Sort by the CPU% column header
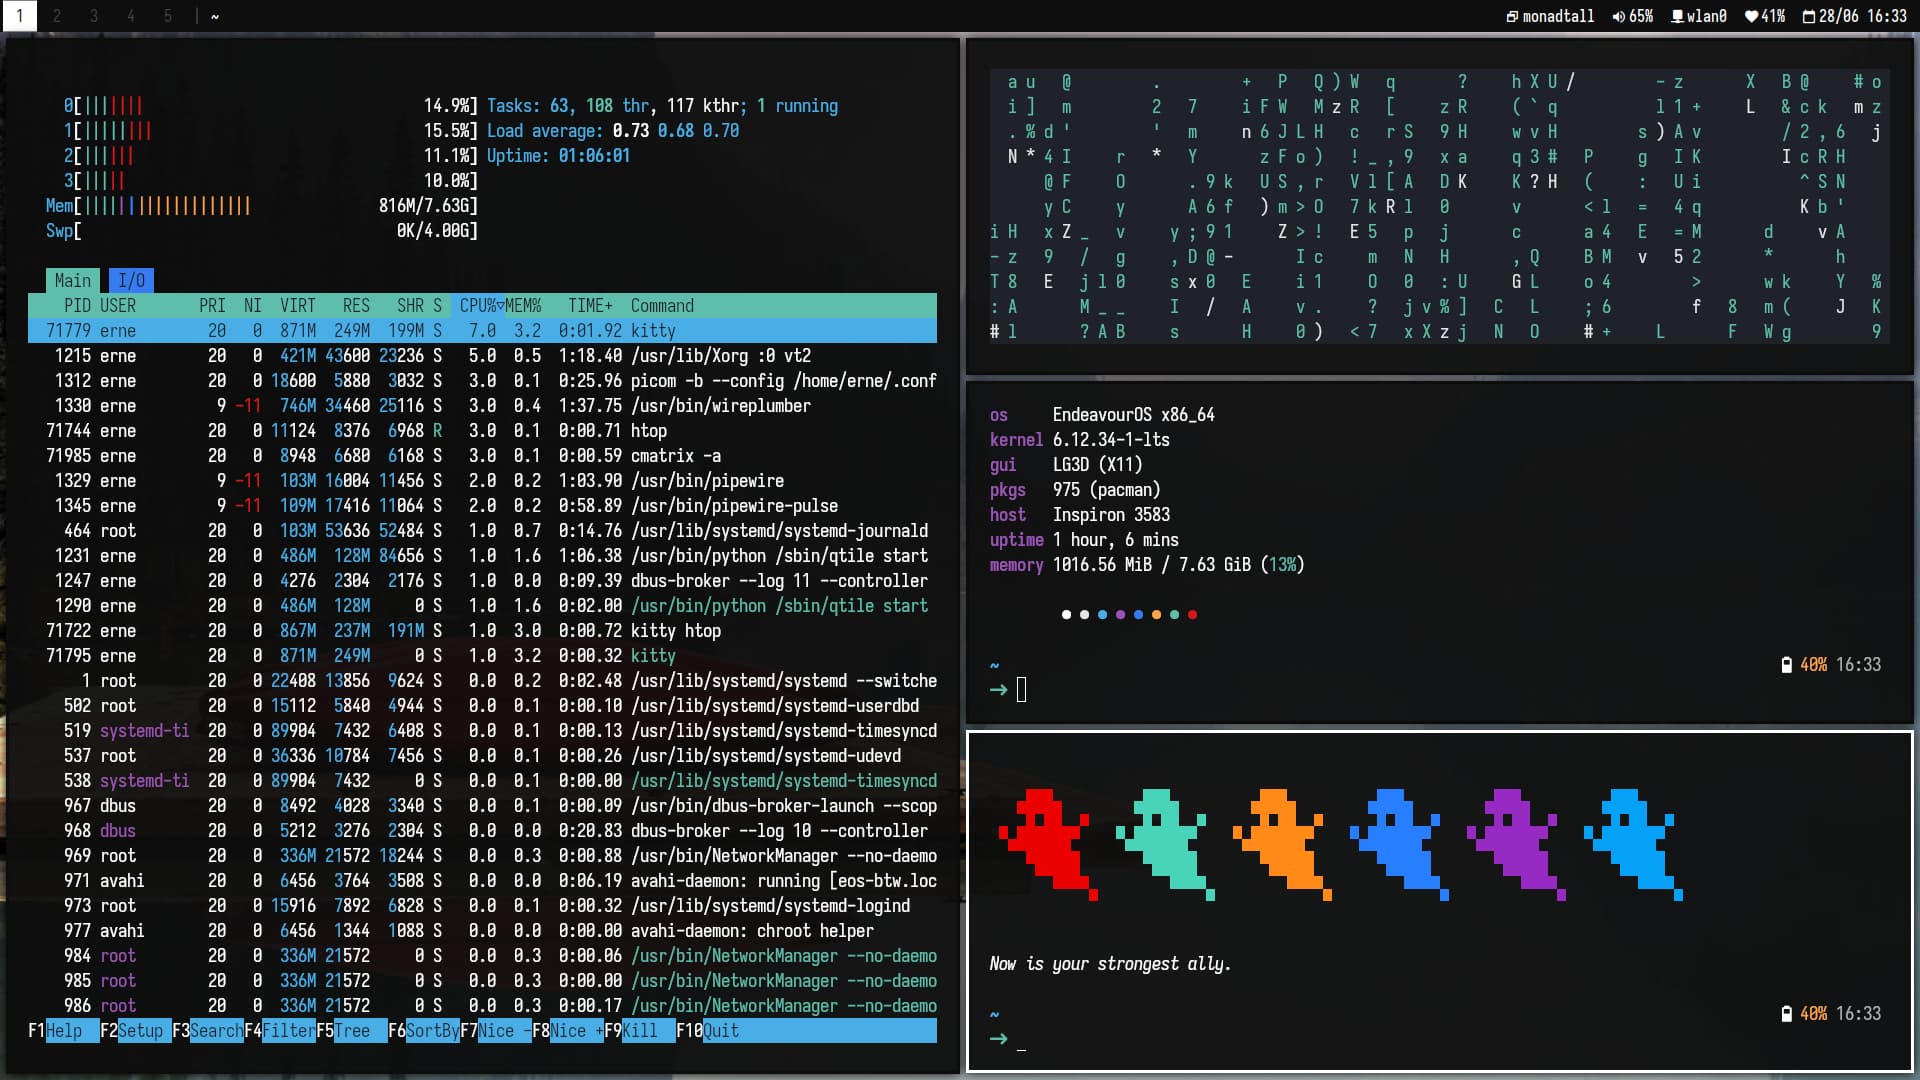The width and height of the screenshot is (1920, 1080). point(479,306)
